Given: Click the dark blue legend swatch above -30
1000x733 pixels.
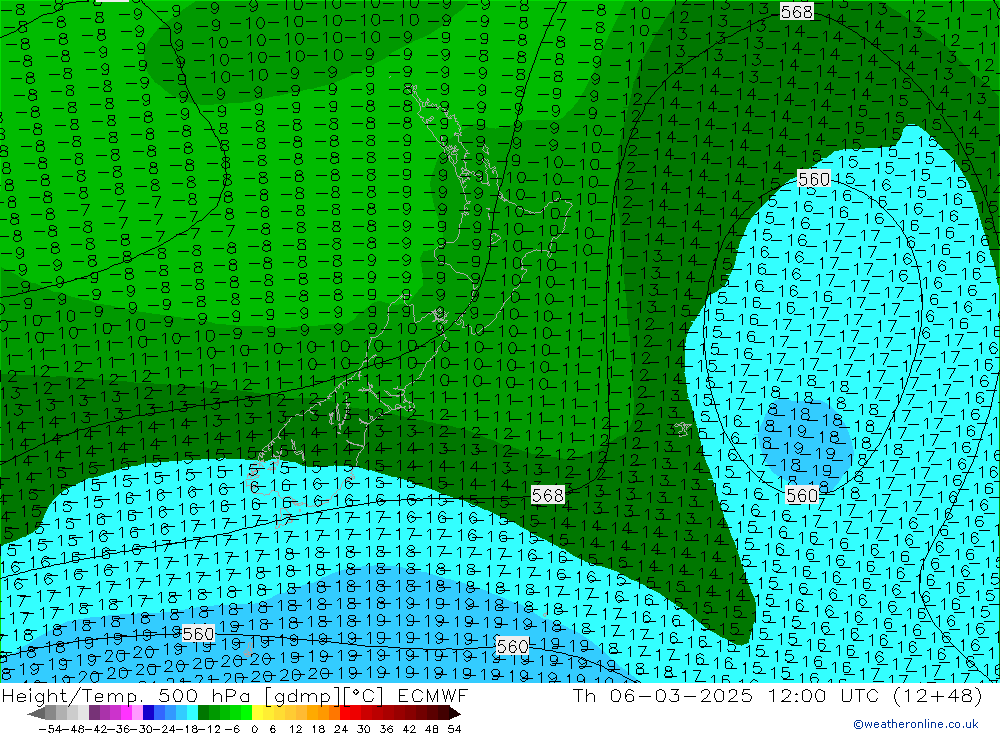Looking at the screenshot, I should 149,713.
